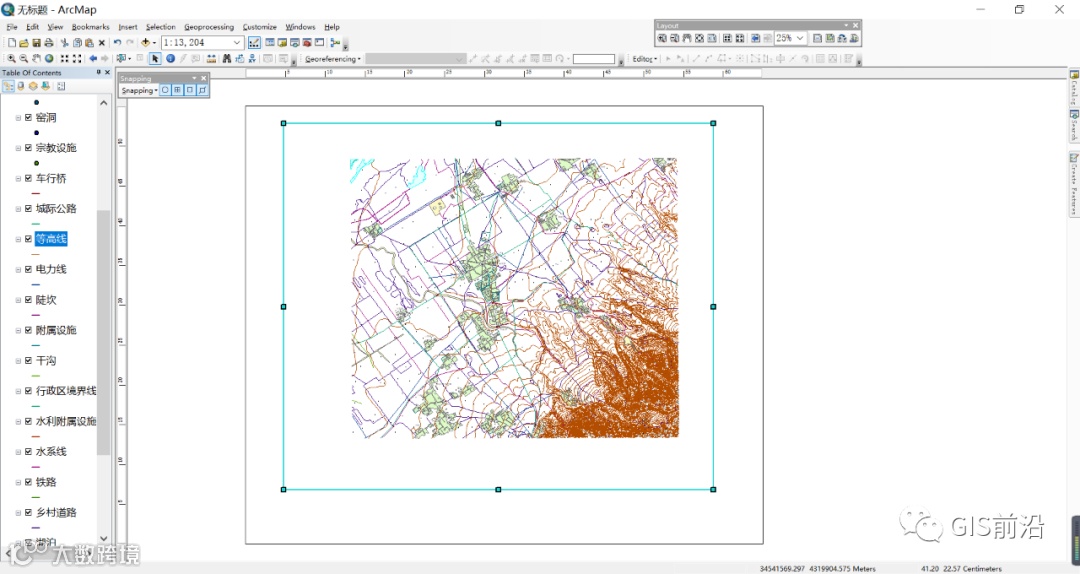Image resolution: width=1080 pixels, height=574 pixels.
Task: Click the Editor Toolbar icon
Action: [x=254, y=43]
